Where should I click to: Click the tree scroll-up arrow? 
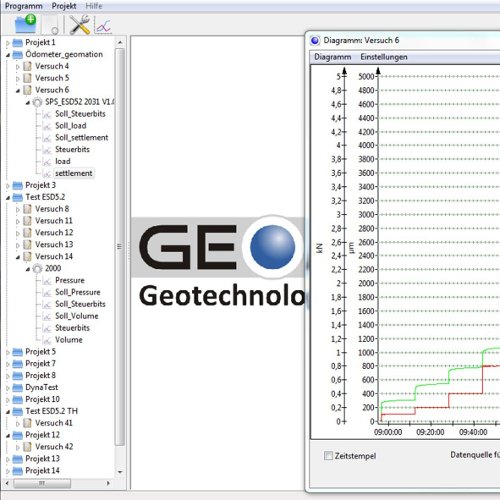coord(120,42)
